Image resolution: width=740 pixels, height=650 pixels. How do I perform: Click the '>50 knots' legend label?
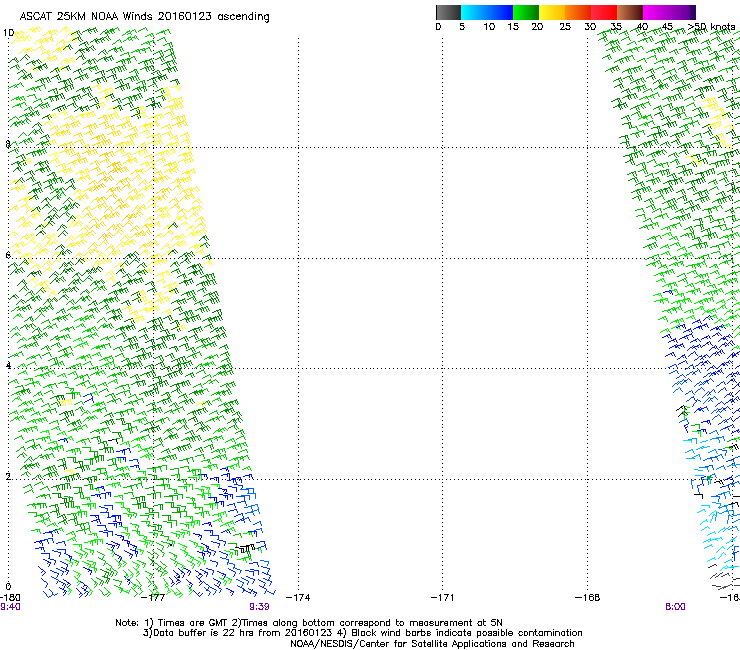click(x=711, y=27)
